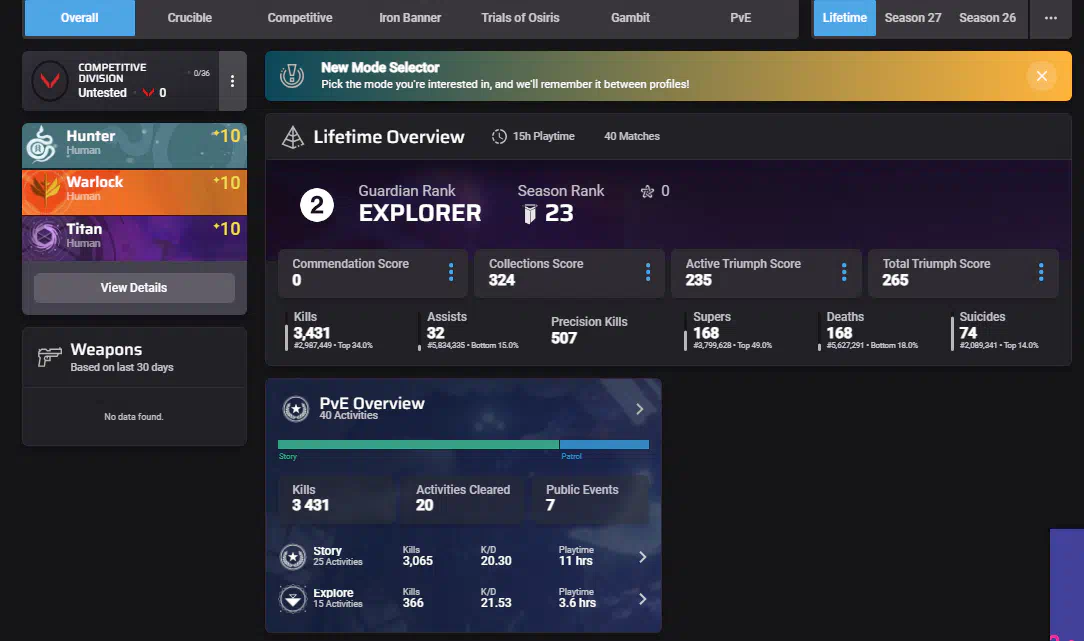Expand the Story activities row chevron

coord(642,557)
